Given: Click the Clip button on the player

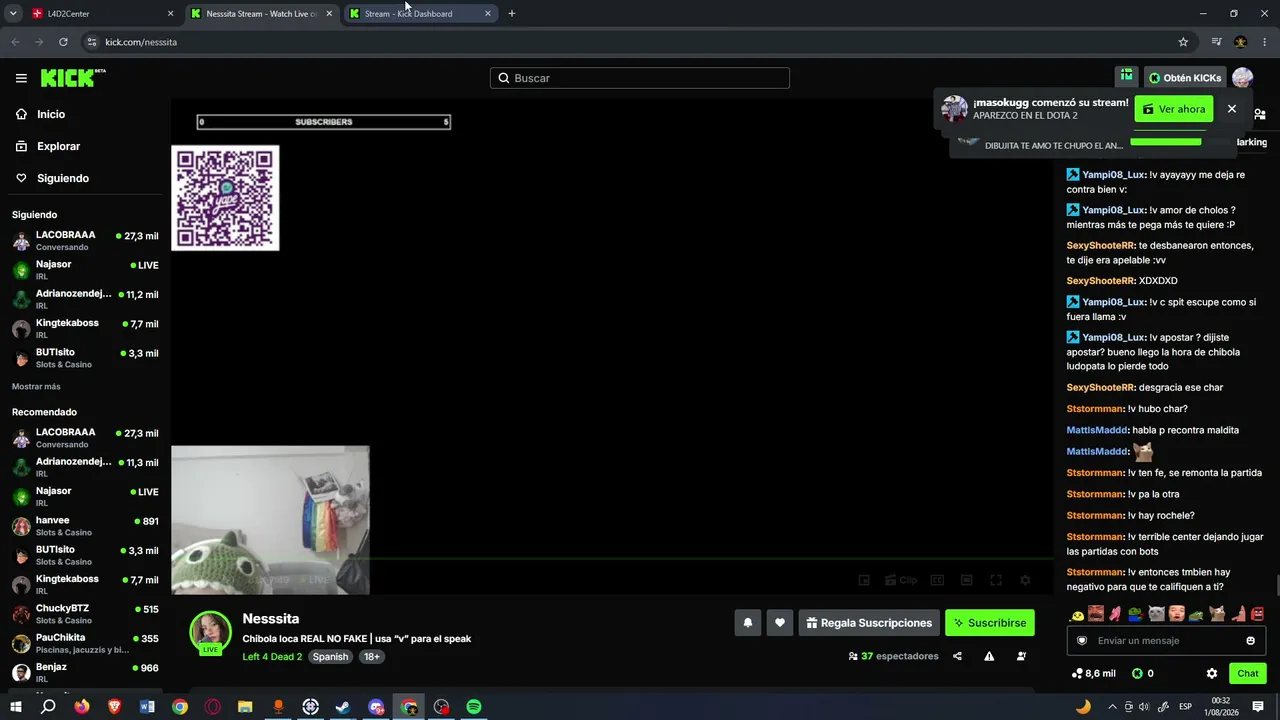Looking at the screenshot, I should coord(901,580).
